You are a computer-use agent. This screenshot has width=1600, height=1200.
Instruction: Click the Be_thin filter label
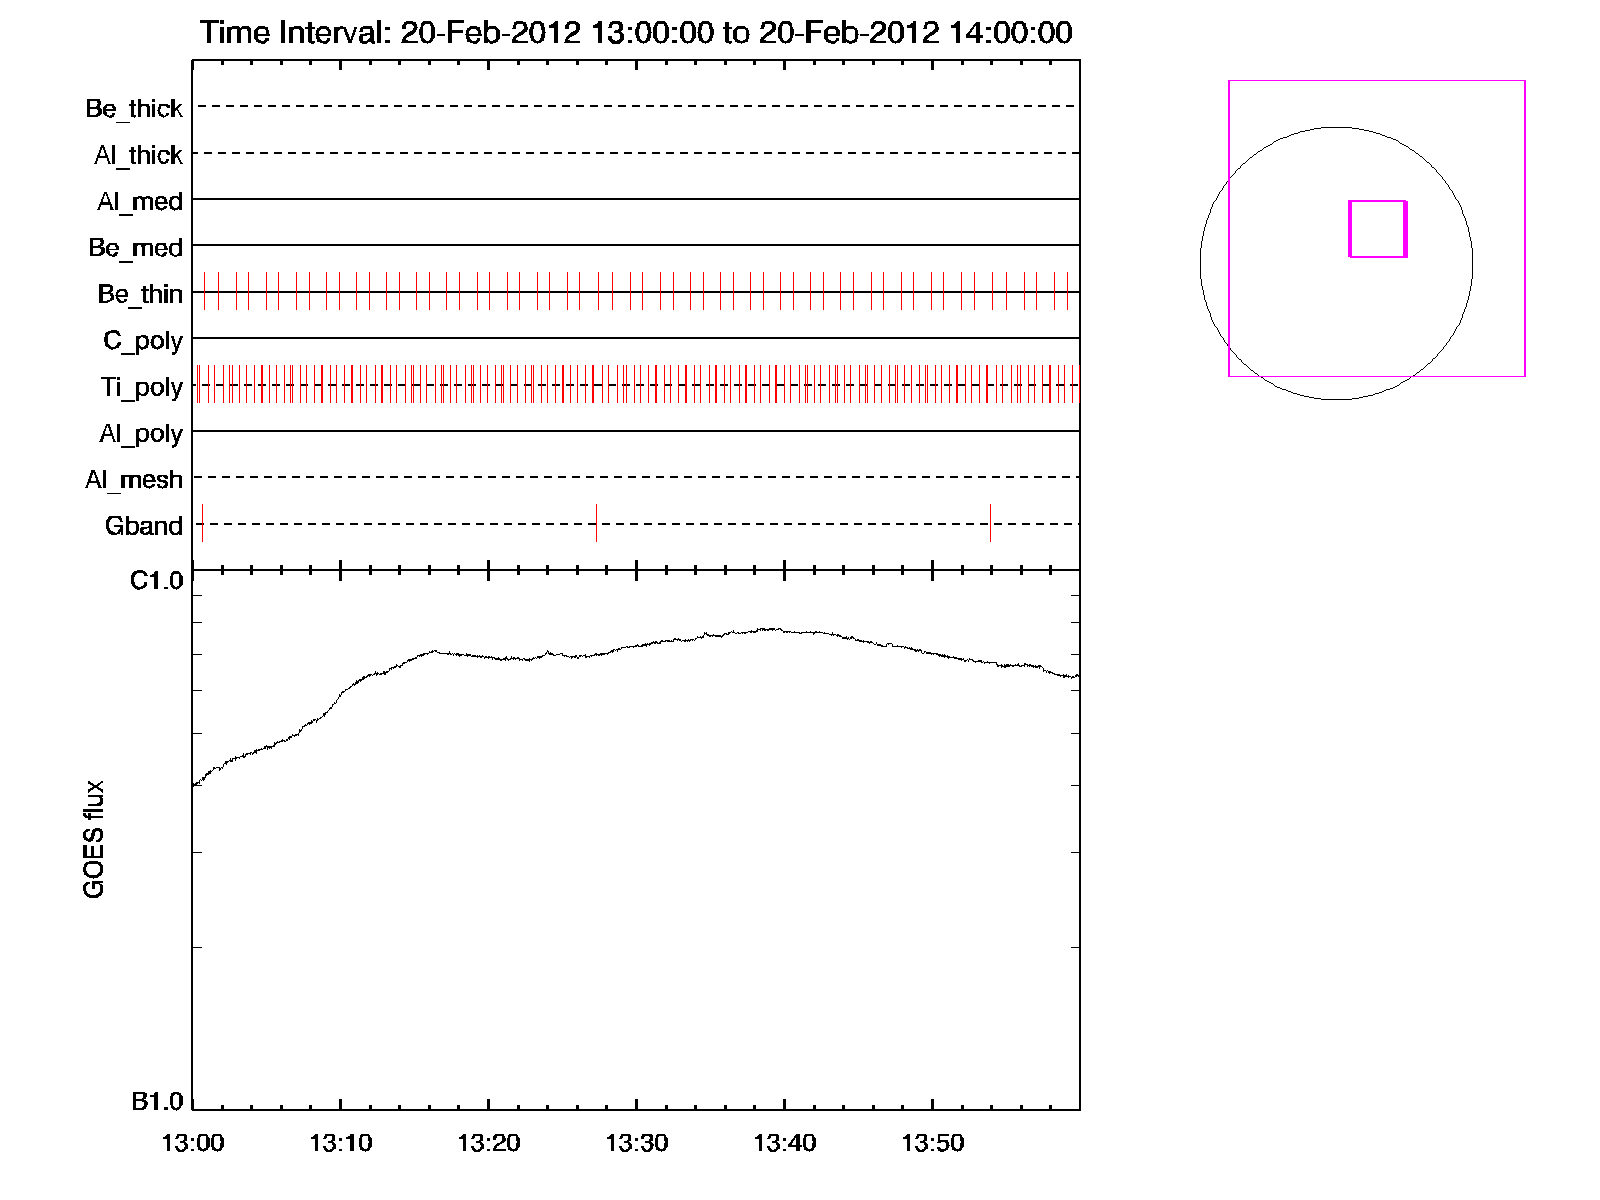[140, 294]
